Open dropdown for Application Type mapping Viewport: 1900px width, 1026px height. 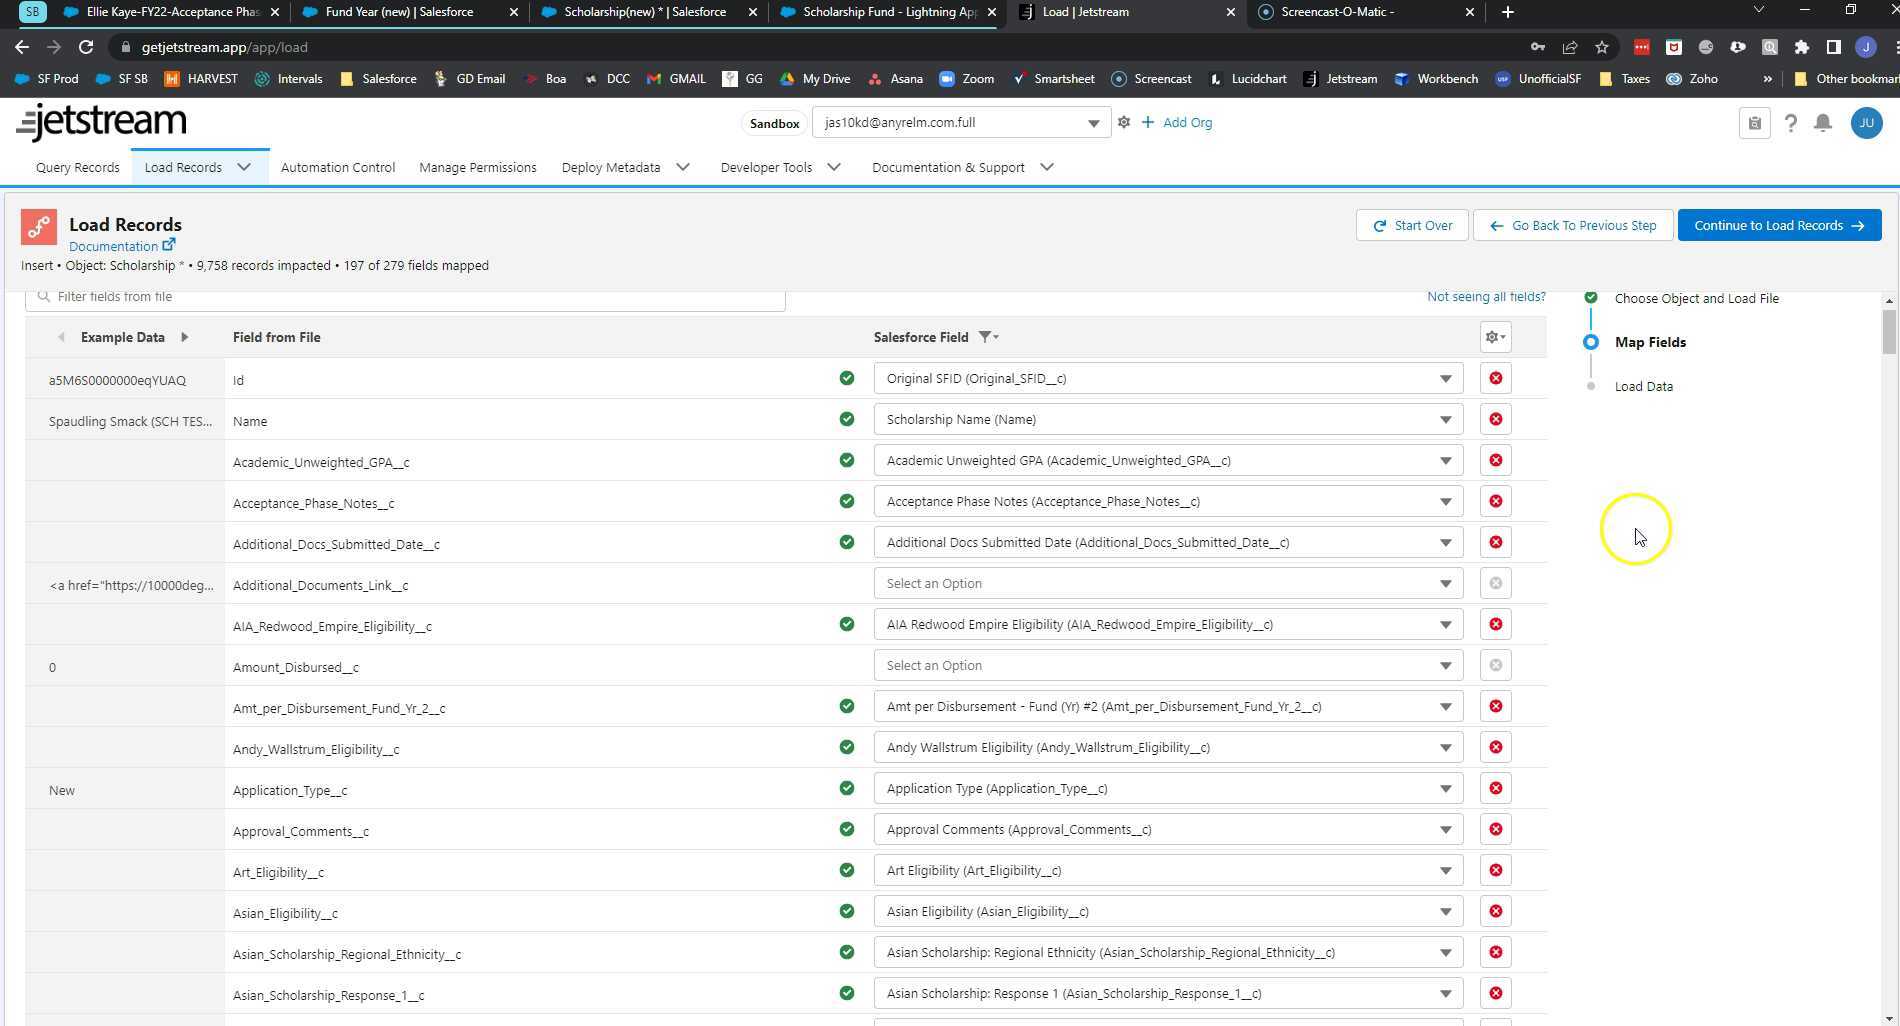[x=1168, y=789]
